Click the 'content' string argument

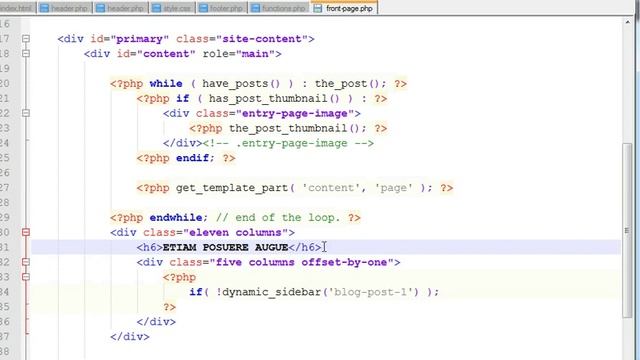[331, 188]
